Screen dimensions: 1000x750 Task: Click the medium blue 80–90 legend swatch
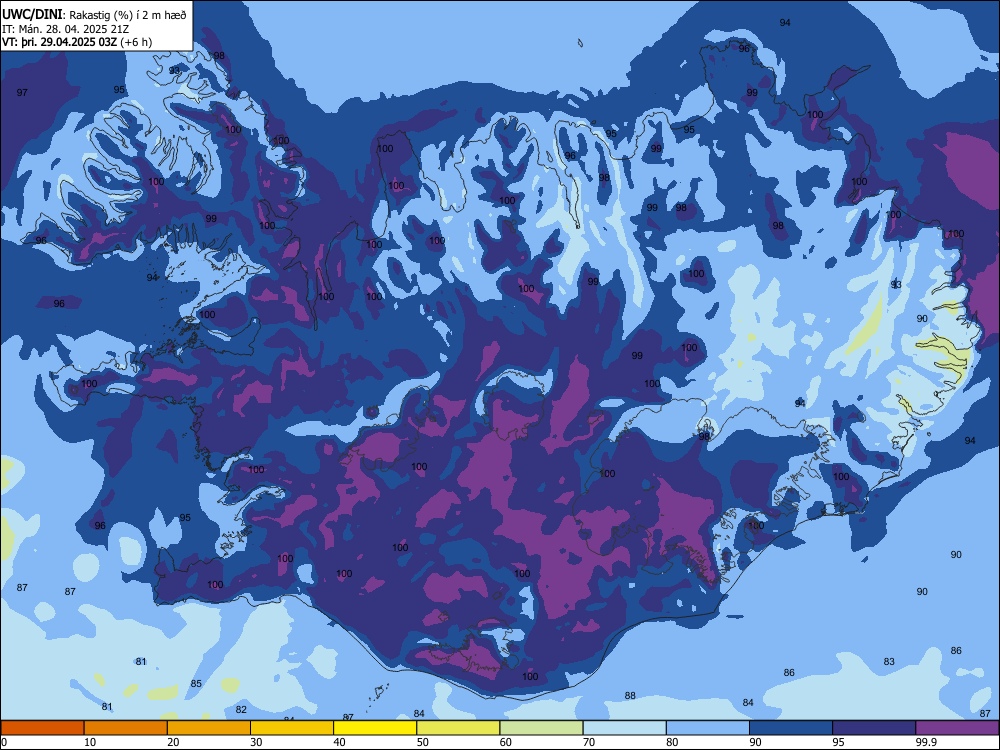[708, 727]
